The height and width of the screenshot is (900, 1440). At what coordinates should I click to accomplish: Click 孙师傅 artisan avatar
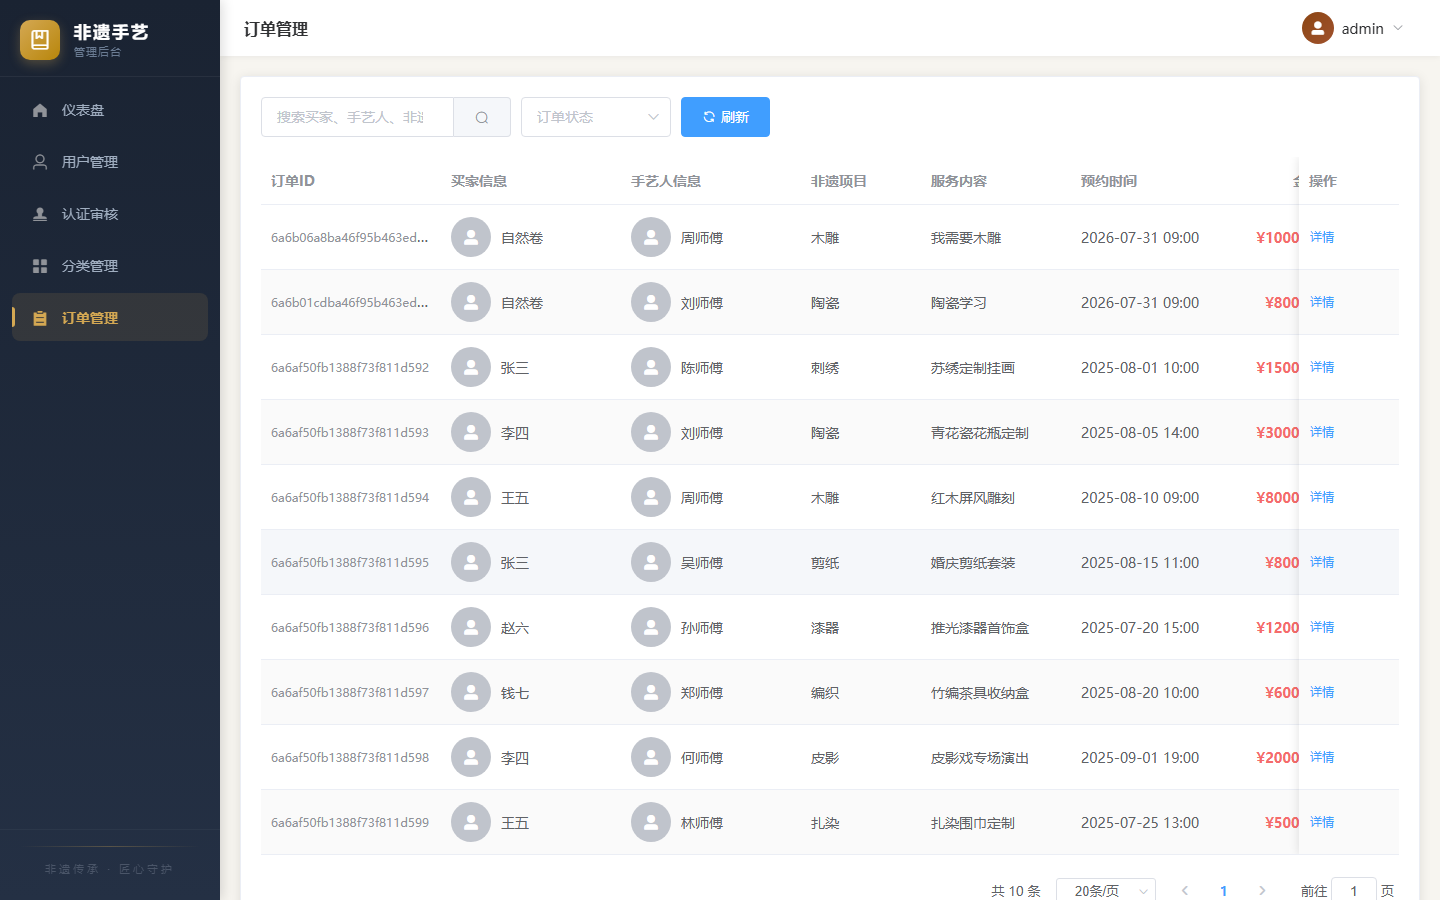point(651,627)
